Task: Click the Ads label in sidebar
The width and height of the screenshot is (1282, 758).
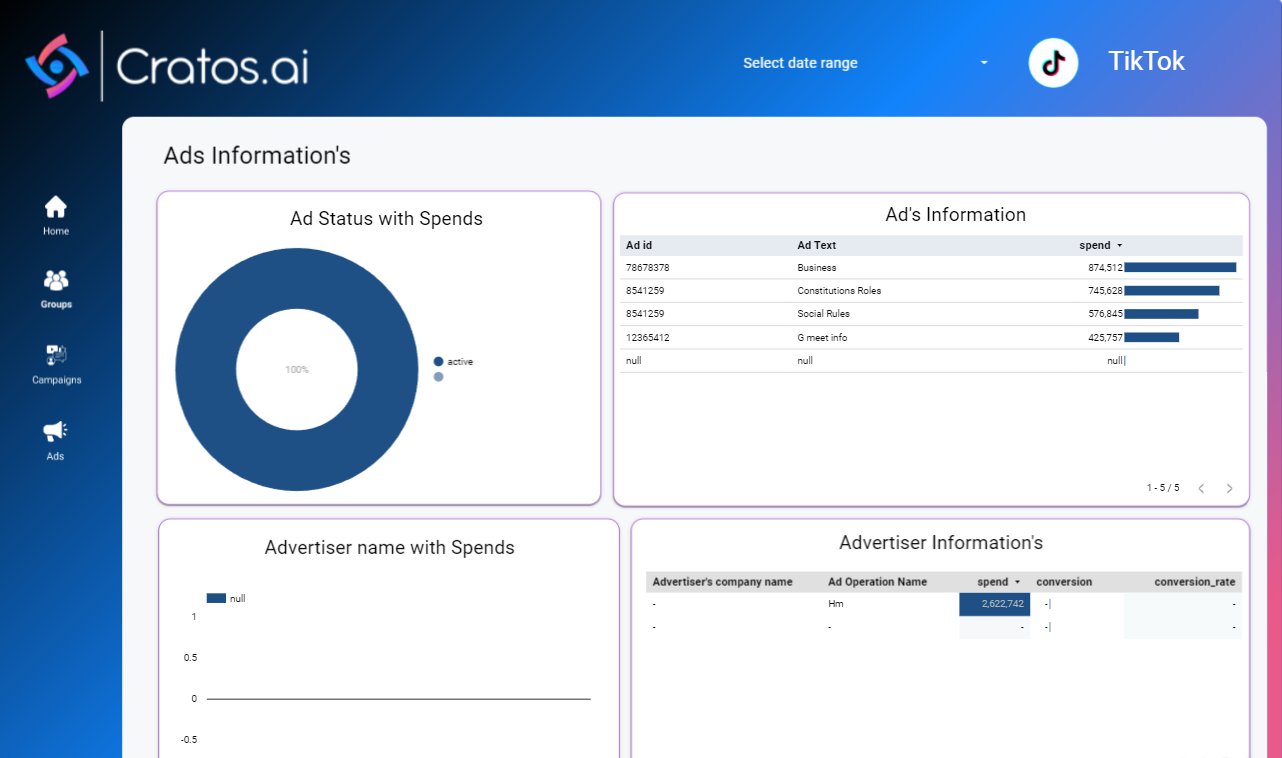Action: pos(55,456)
